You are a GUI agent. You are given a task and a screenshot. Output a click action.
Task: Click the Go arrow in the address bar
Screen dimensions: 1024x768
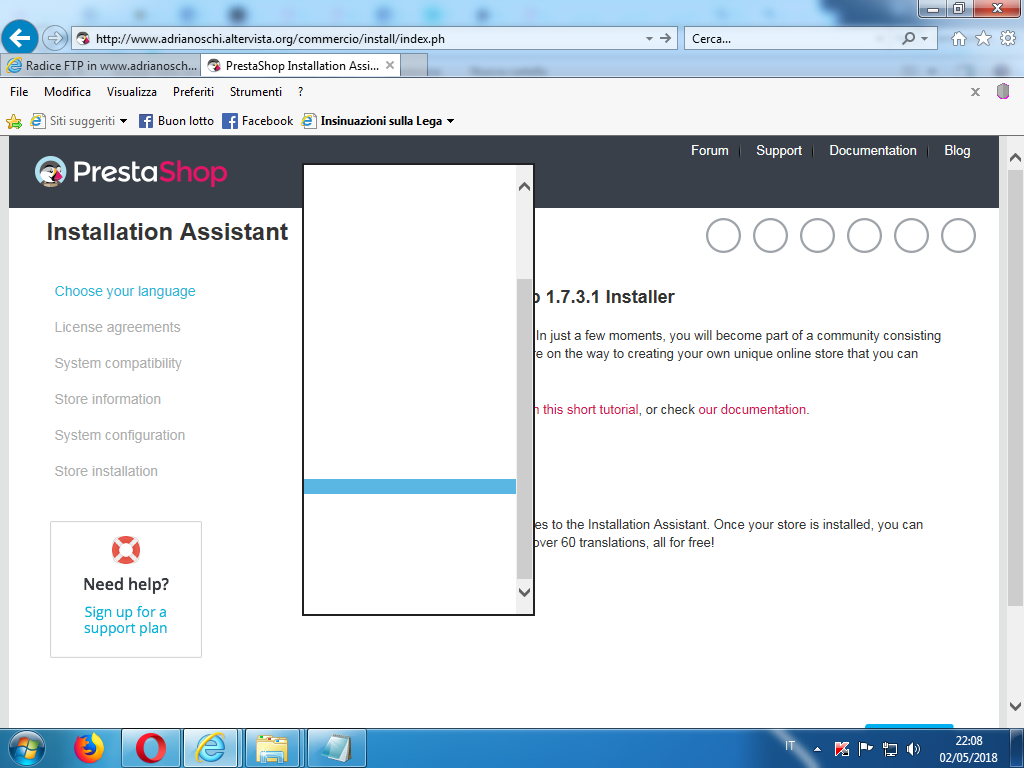[665, 39]
